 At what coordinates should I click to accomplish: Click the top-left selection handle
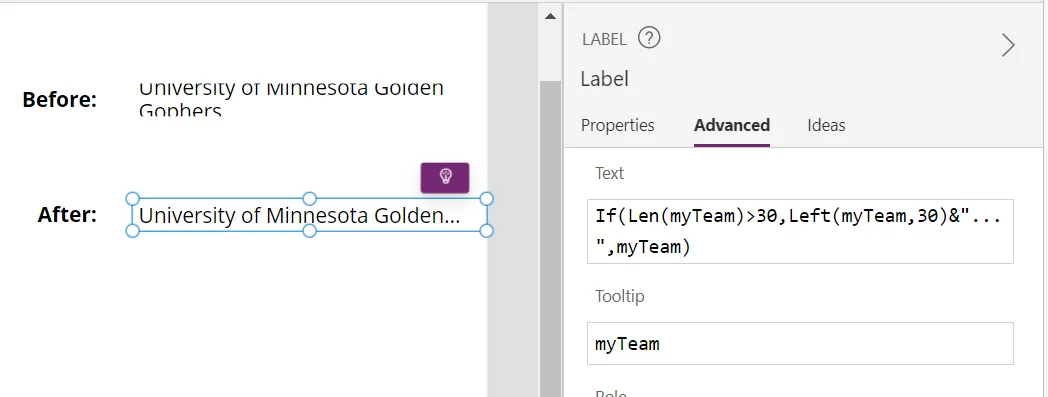pos(132,198)
